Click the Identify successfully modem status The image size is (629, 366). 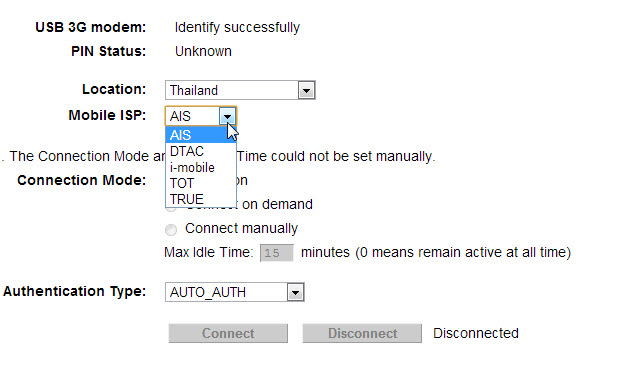[x=237, y=27]
